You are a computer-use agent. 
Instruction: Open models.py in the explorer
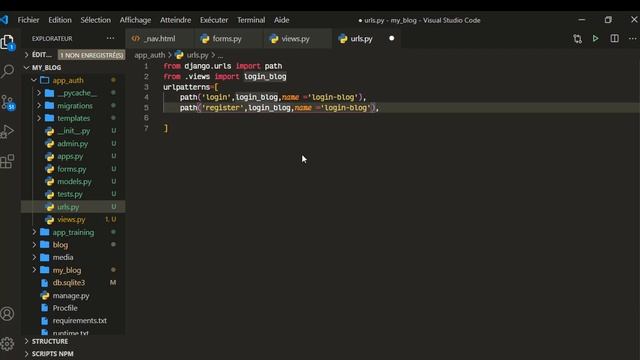click(x=73, y=182)
